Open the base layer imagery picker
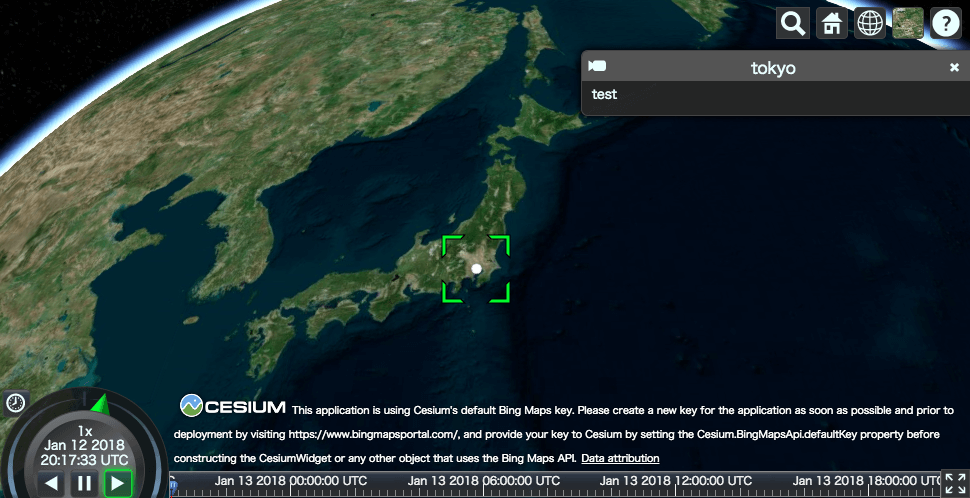Viewport: 970px width, 498px height. 908,24
